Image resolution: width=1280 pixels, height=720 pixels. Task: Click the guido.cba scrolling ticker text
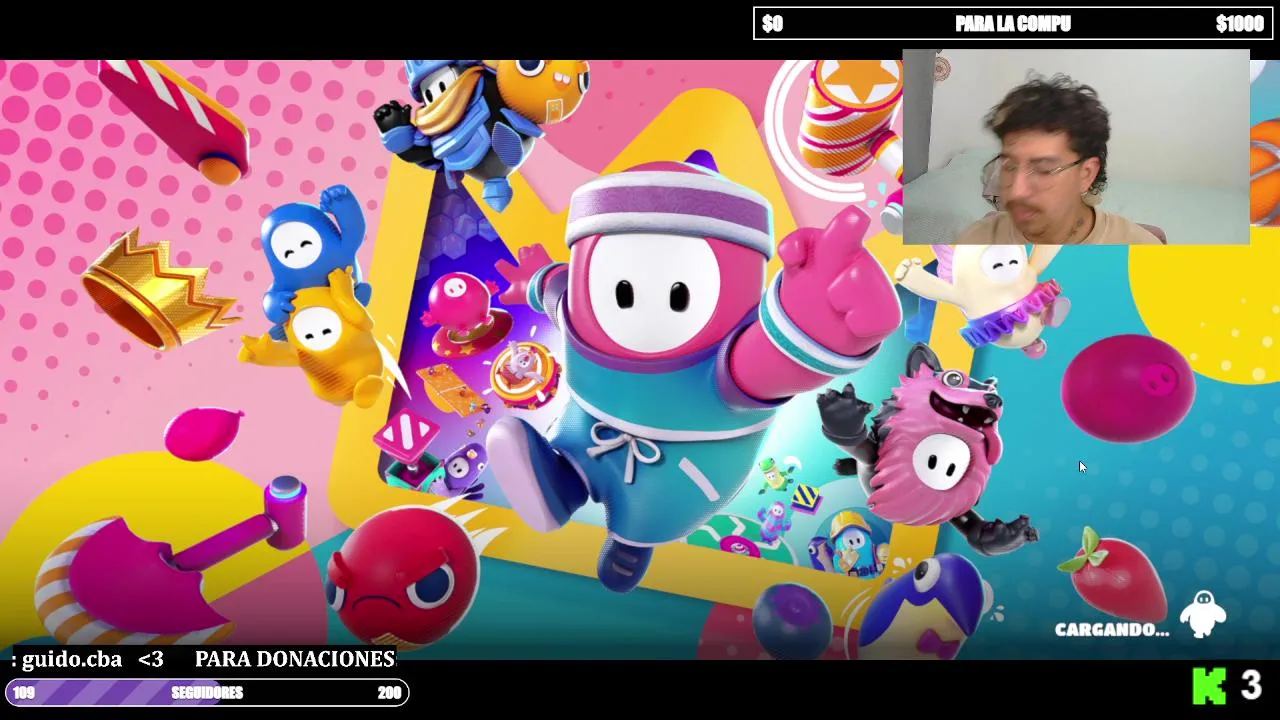pyautogui.click(x=72, y=660)
